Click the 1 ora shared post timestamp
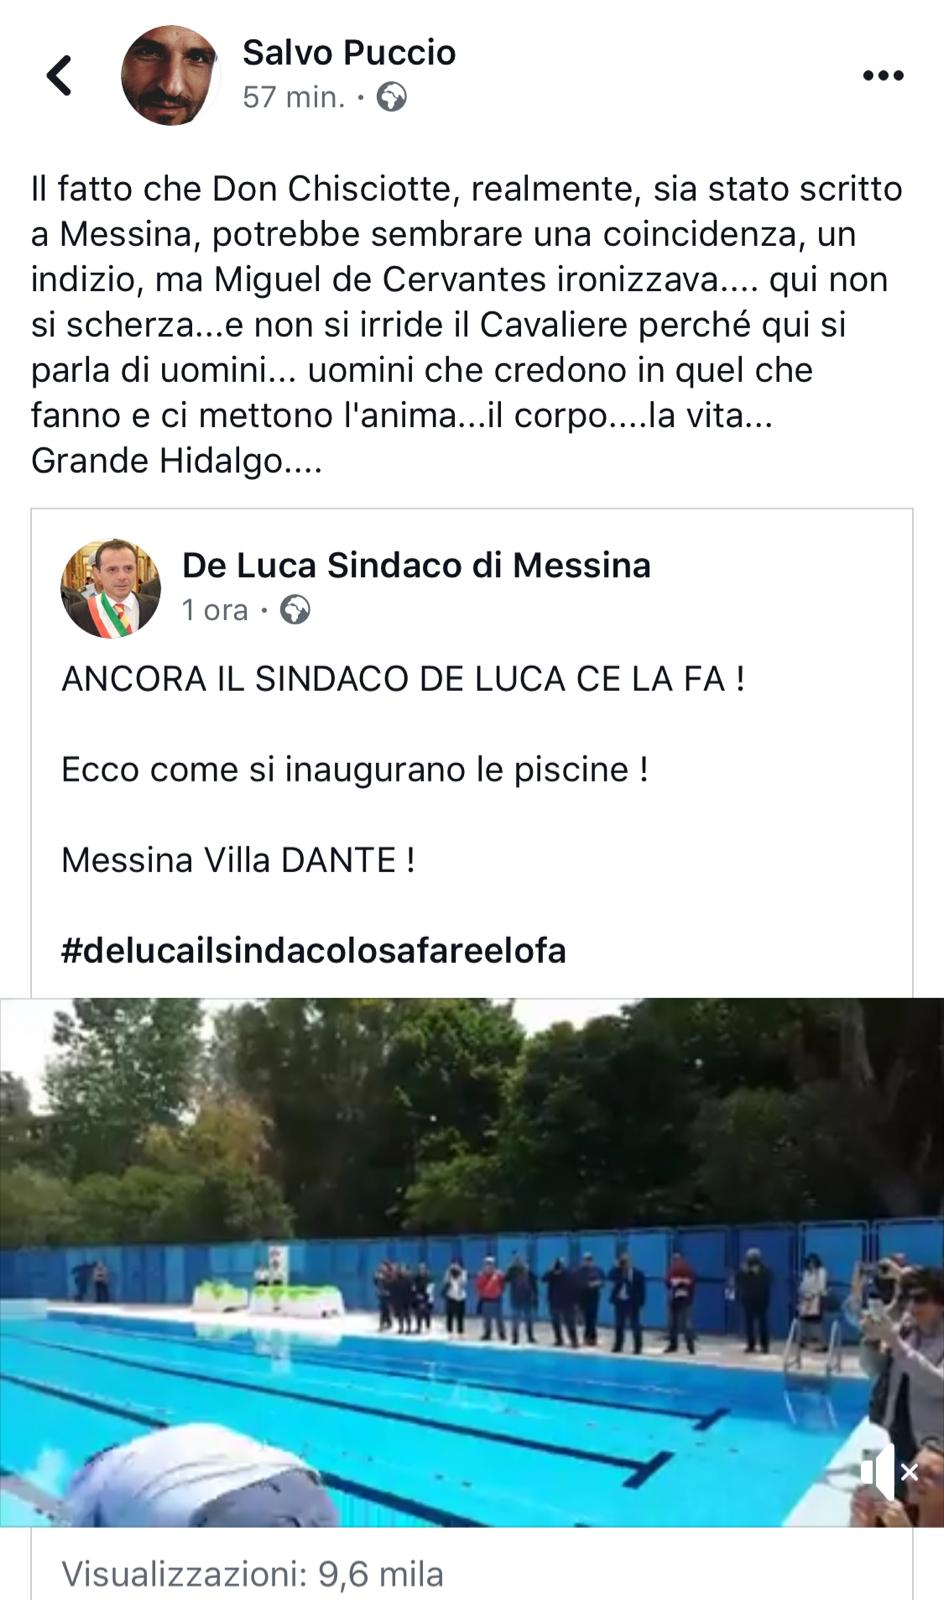944x1600 pixels. [x=215, y=609]
